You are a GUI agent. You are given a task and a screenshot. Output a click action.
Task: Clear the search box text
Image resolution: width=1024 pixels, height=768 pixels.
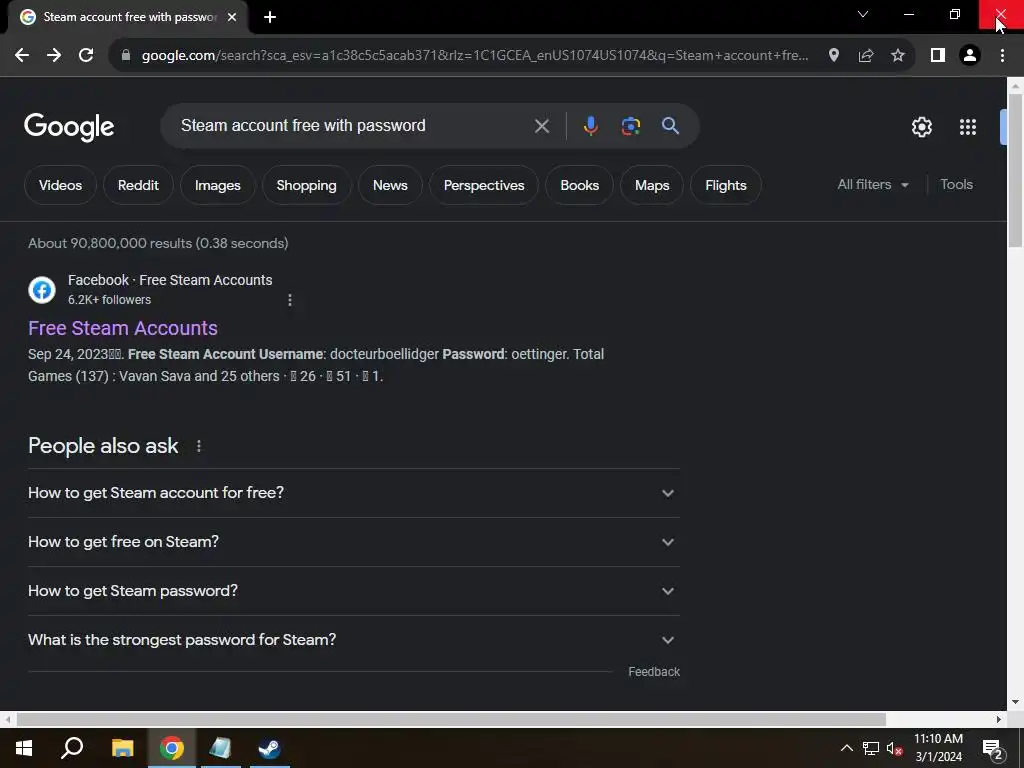[541, 126]
